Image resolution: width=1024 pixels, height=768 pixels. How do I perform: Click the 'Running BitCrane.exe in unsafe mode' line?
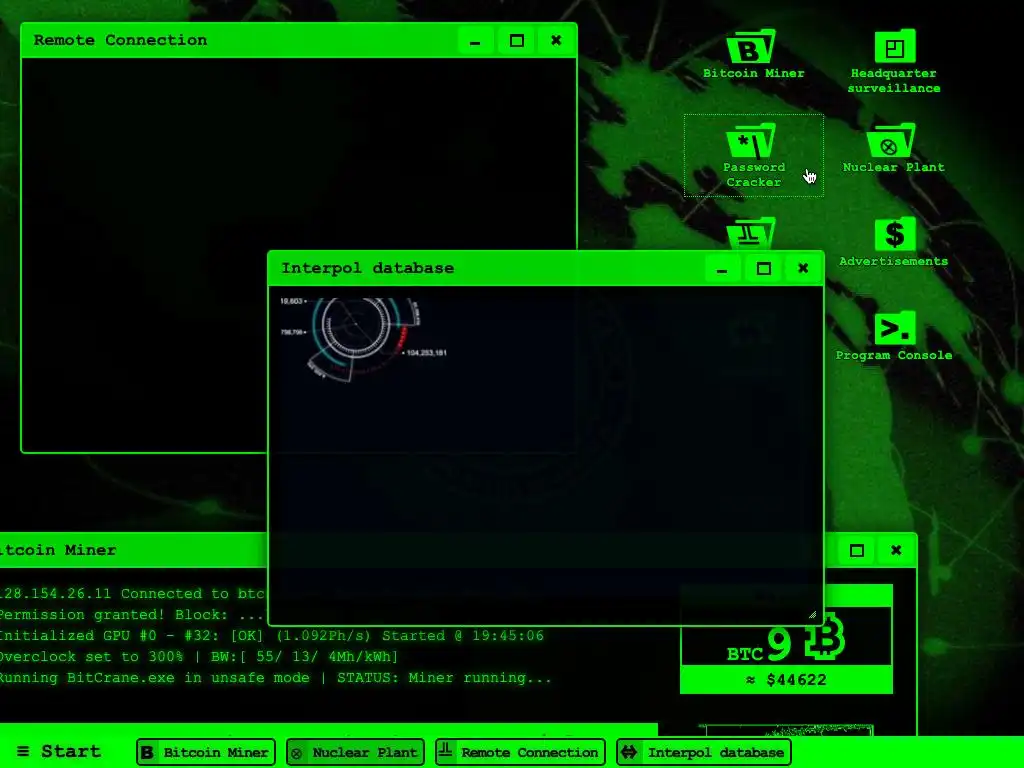275,678
